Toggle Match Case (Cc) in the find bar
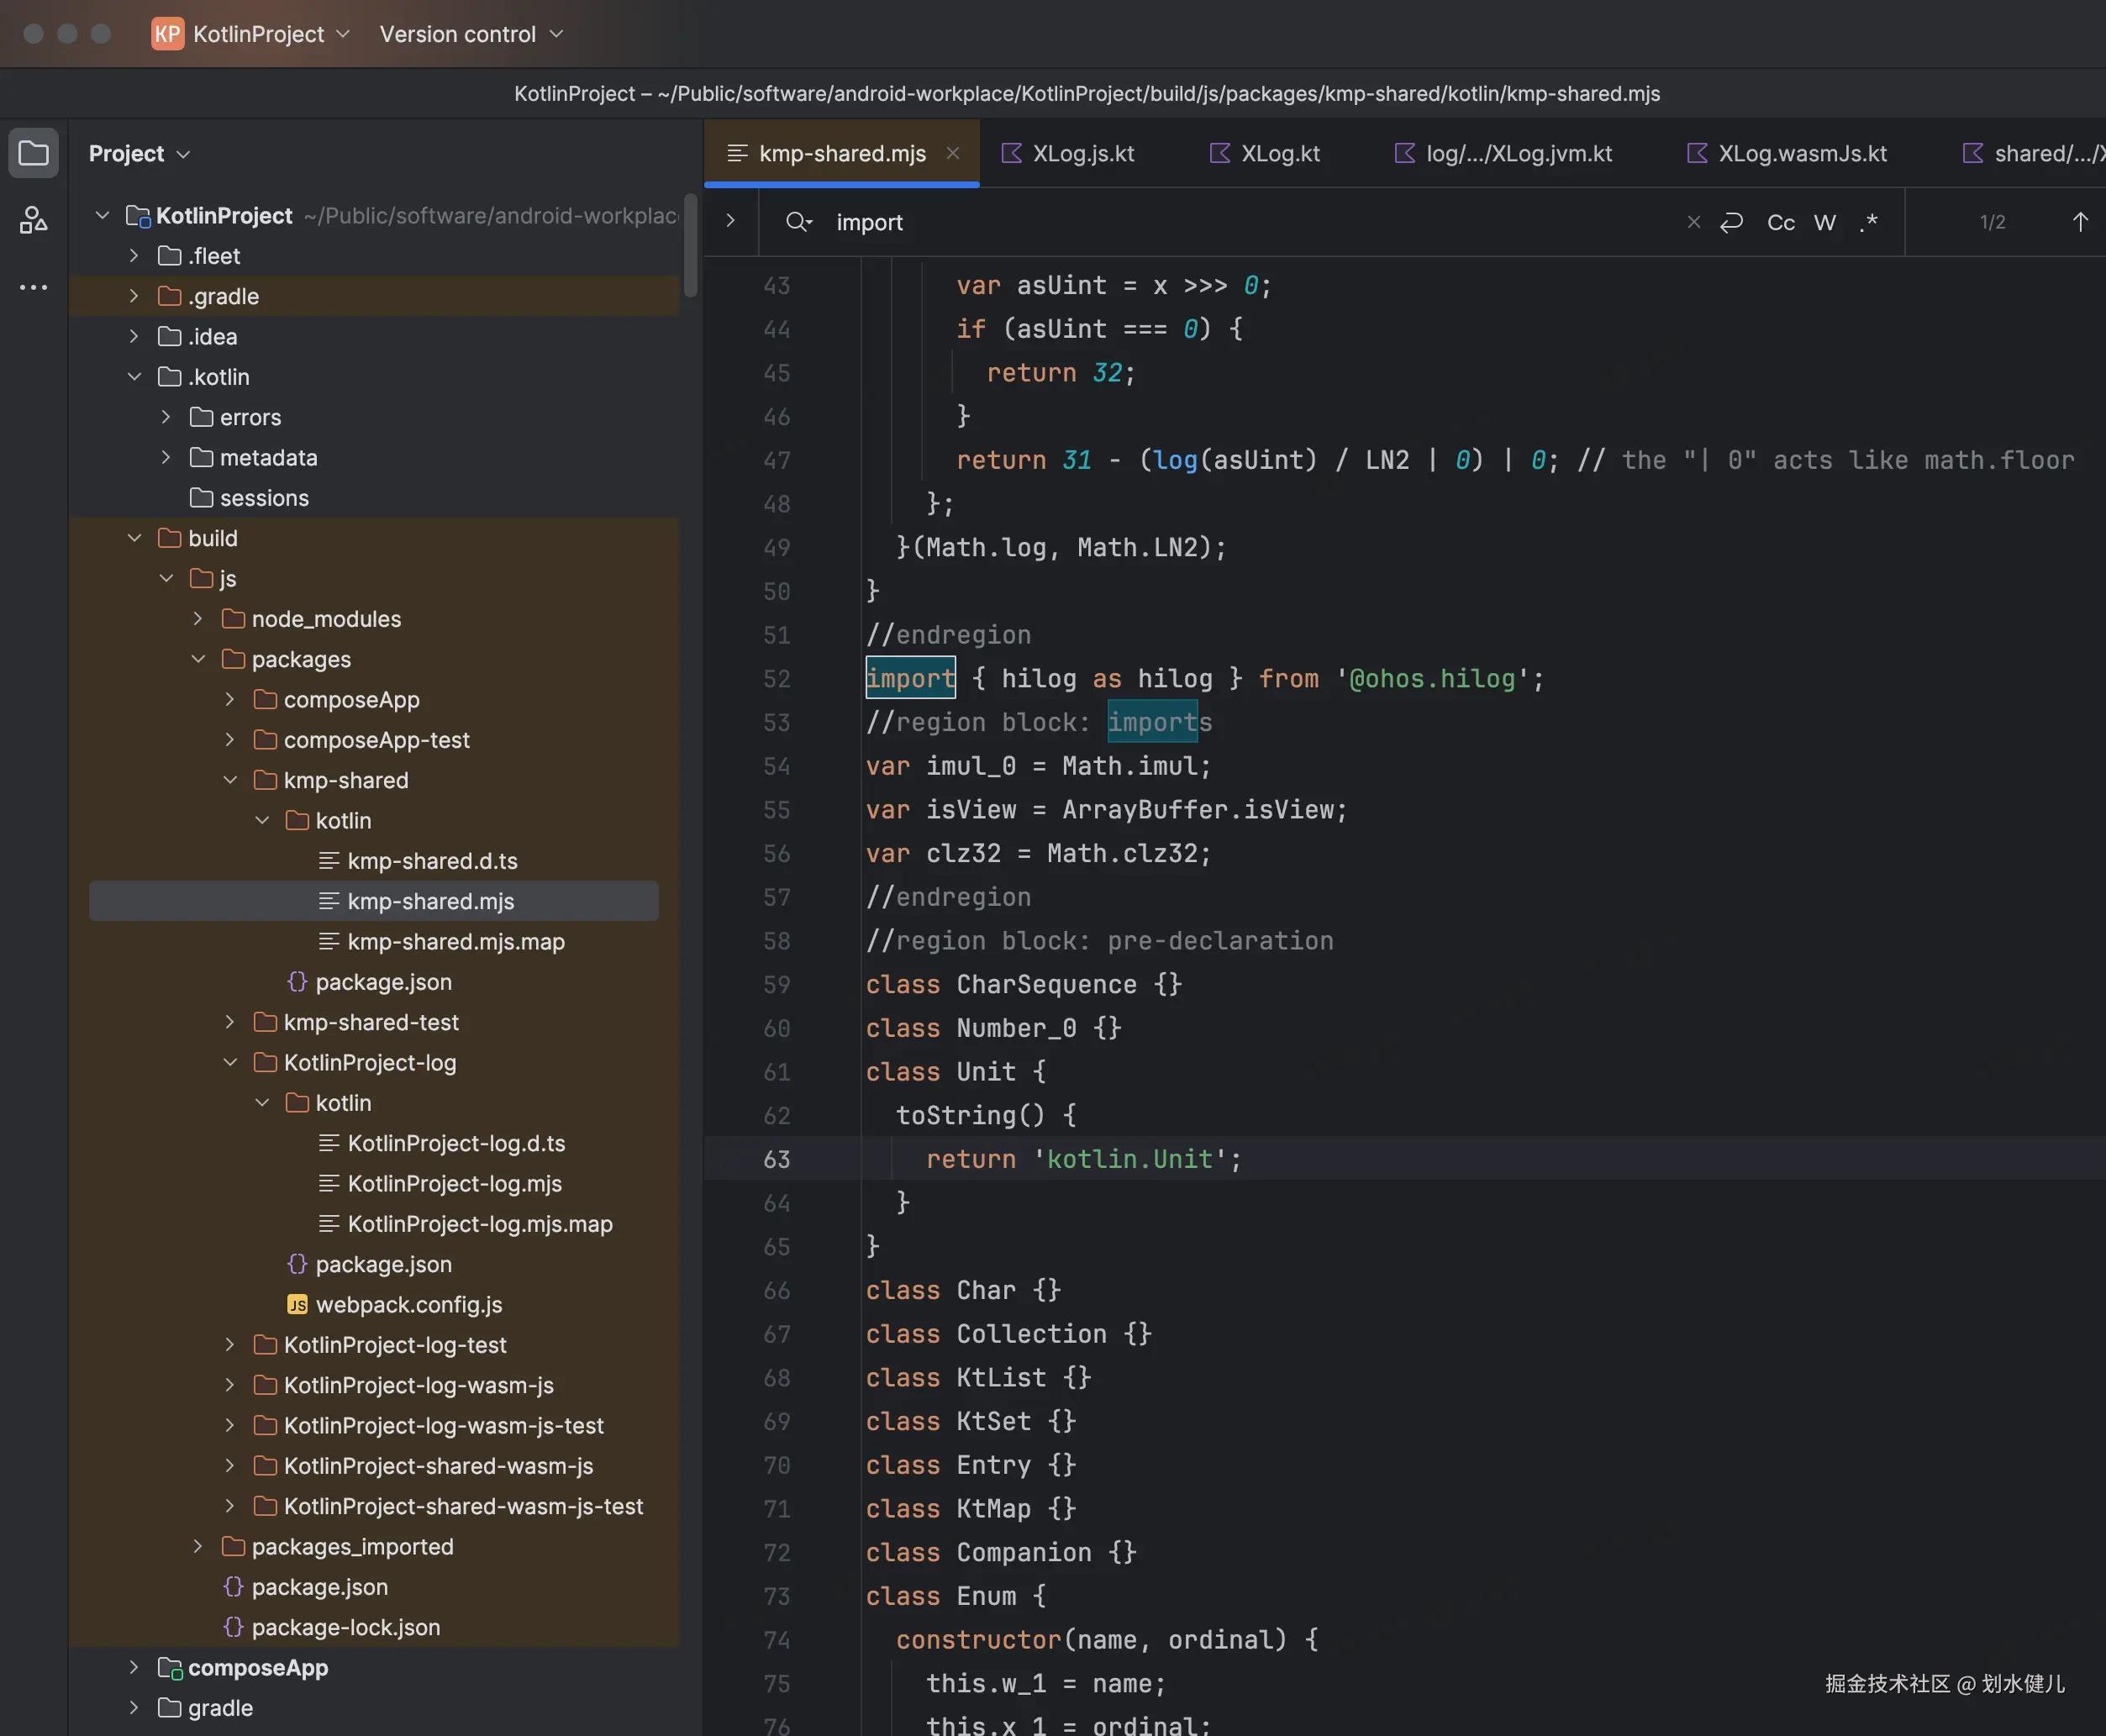 pyautogui.click(x=1781, y=222)
